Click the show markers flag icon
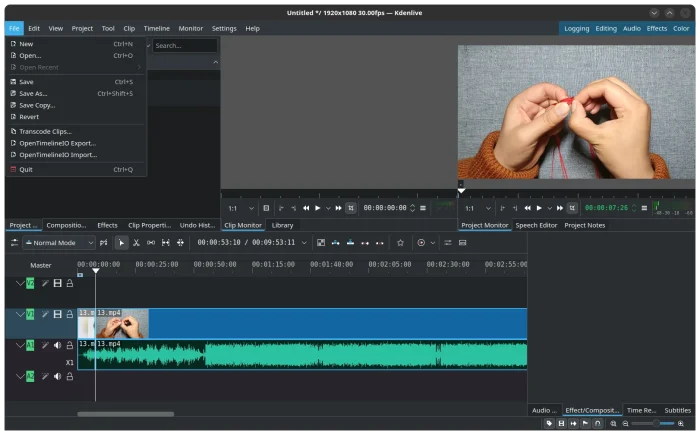700x435 pixels. point(585,423)
